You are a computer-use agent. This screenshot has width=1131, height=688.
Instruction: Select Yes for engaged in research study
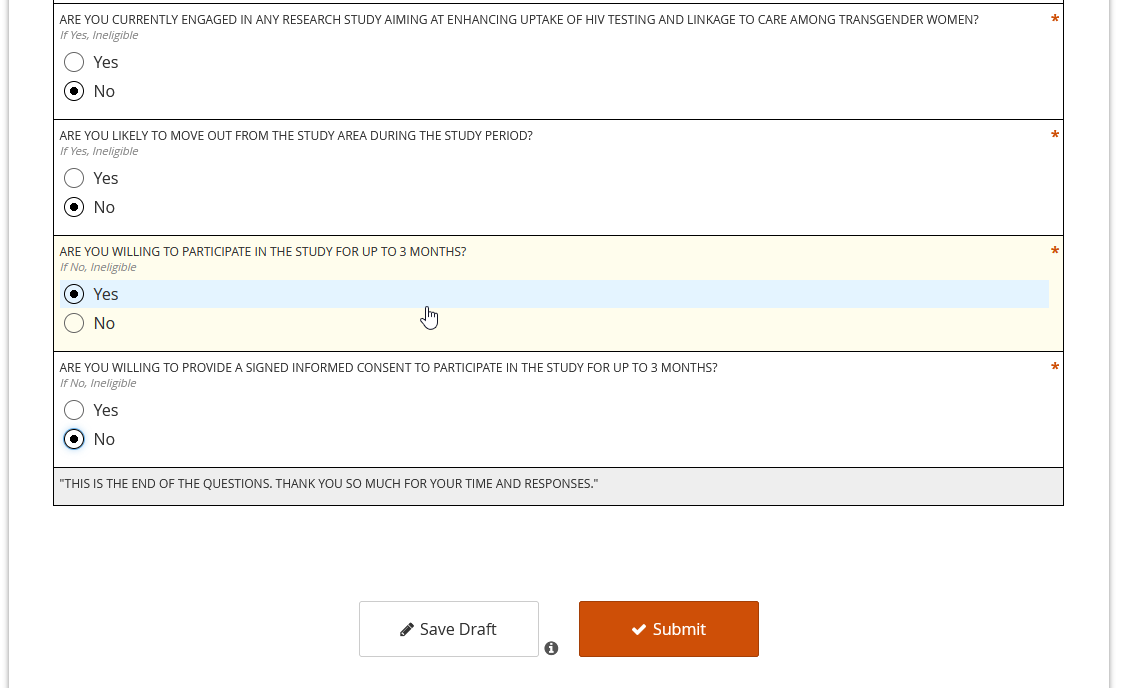74,62
